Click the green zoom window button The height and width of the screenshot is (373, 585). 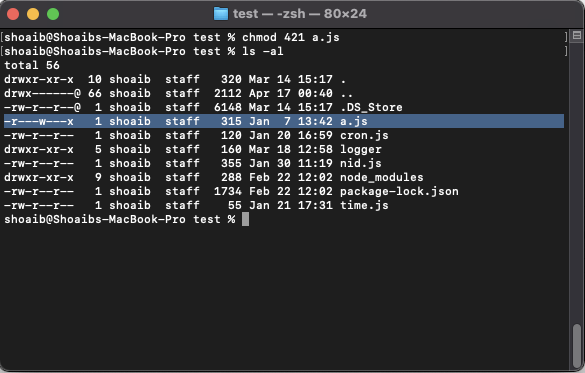(x=53, y=14)
